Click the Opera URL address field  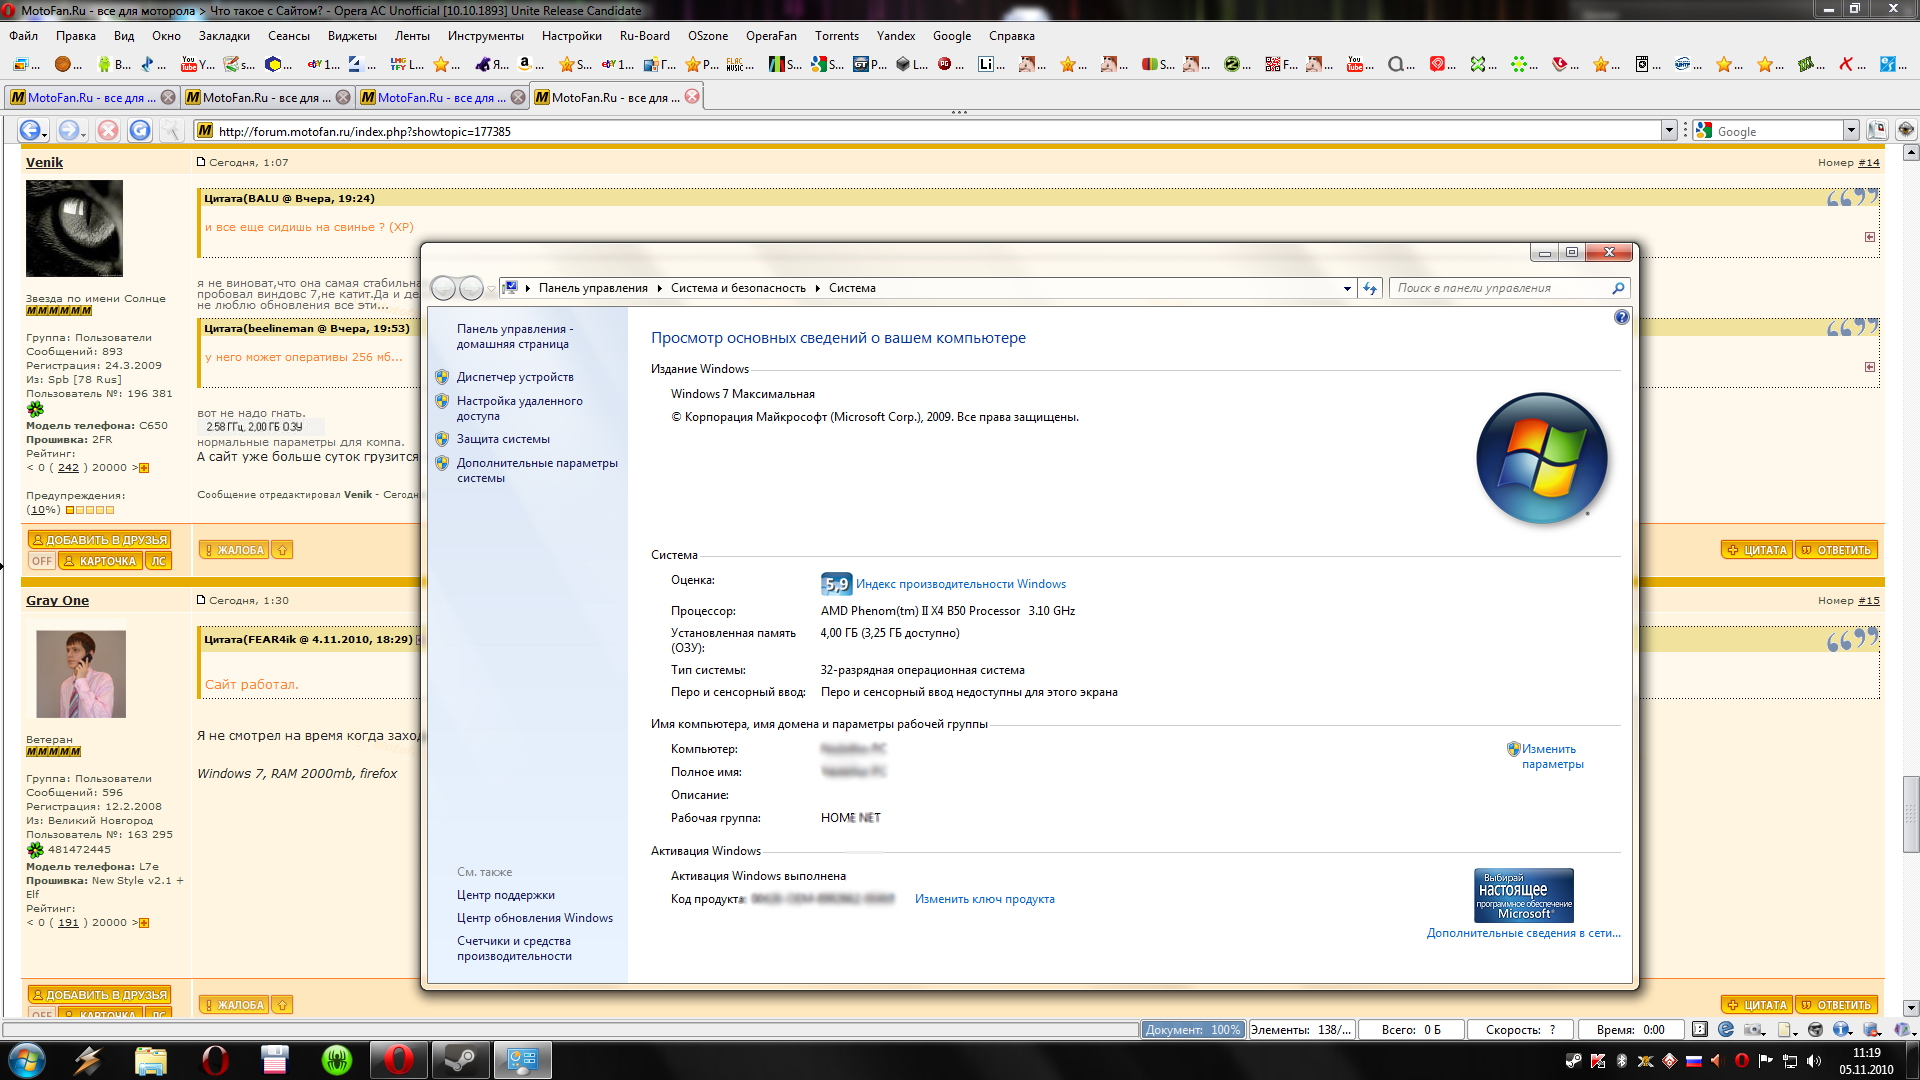point(936,131)
